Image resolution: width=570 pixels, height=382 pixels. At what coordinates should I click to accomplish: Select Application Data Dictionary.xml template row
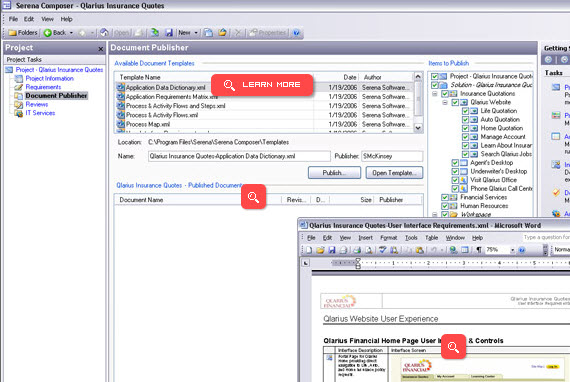(x=264, y=87)
